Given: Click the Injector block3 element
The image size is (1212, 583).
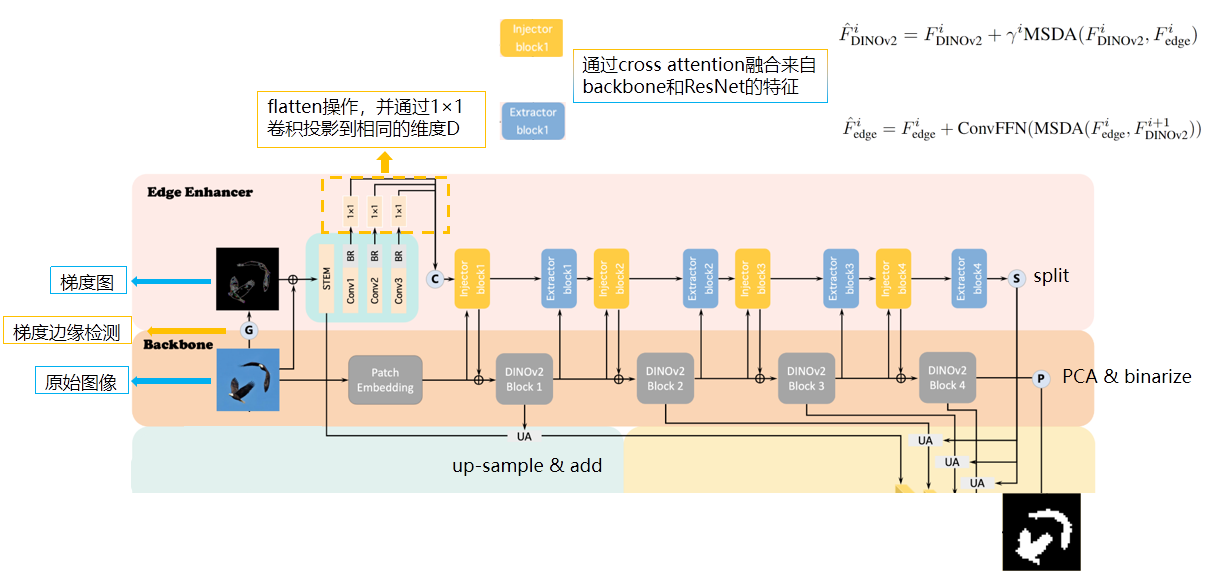Looking at the screenshot, I should pyautogui.click(x=753, y=279).
